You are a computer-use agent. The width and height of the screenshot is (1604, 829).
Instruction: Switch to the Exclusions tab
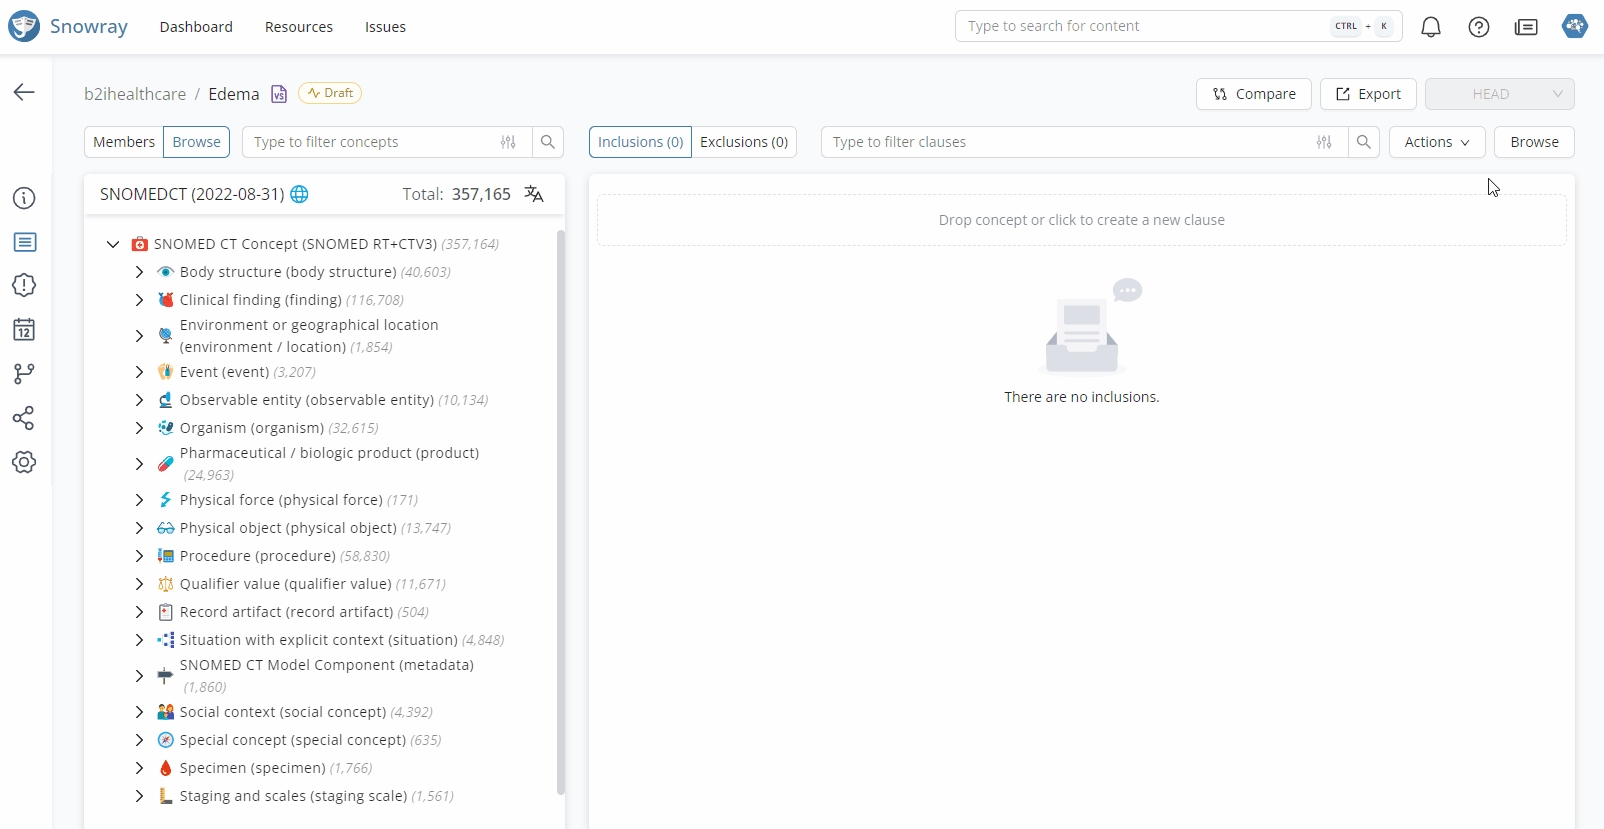744,142
